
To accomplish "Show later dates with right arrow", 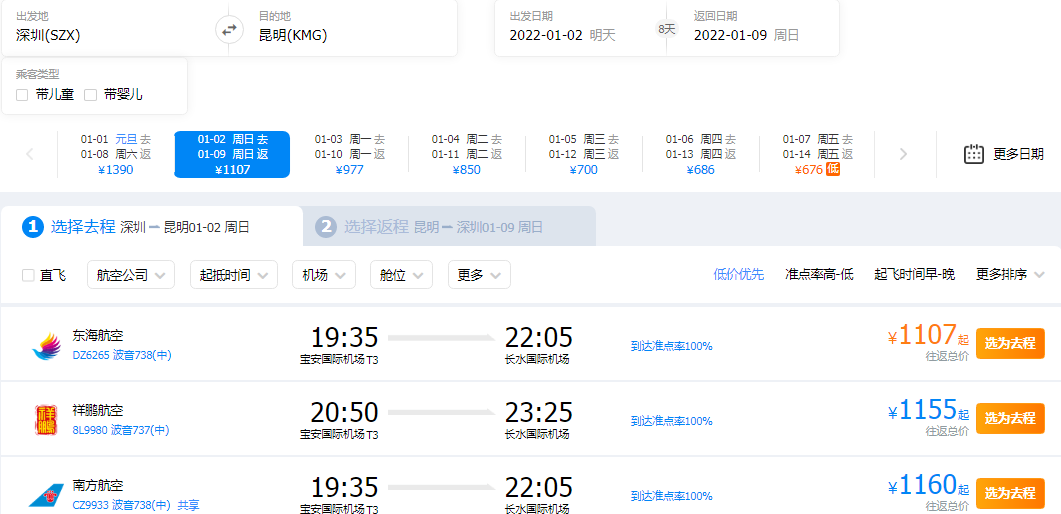I will point(903,154).
